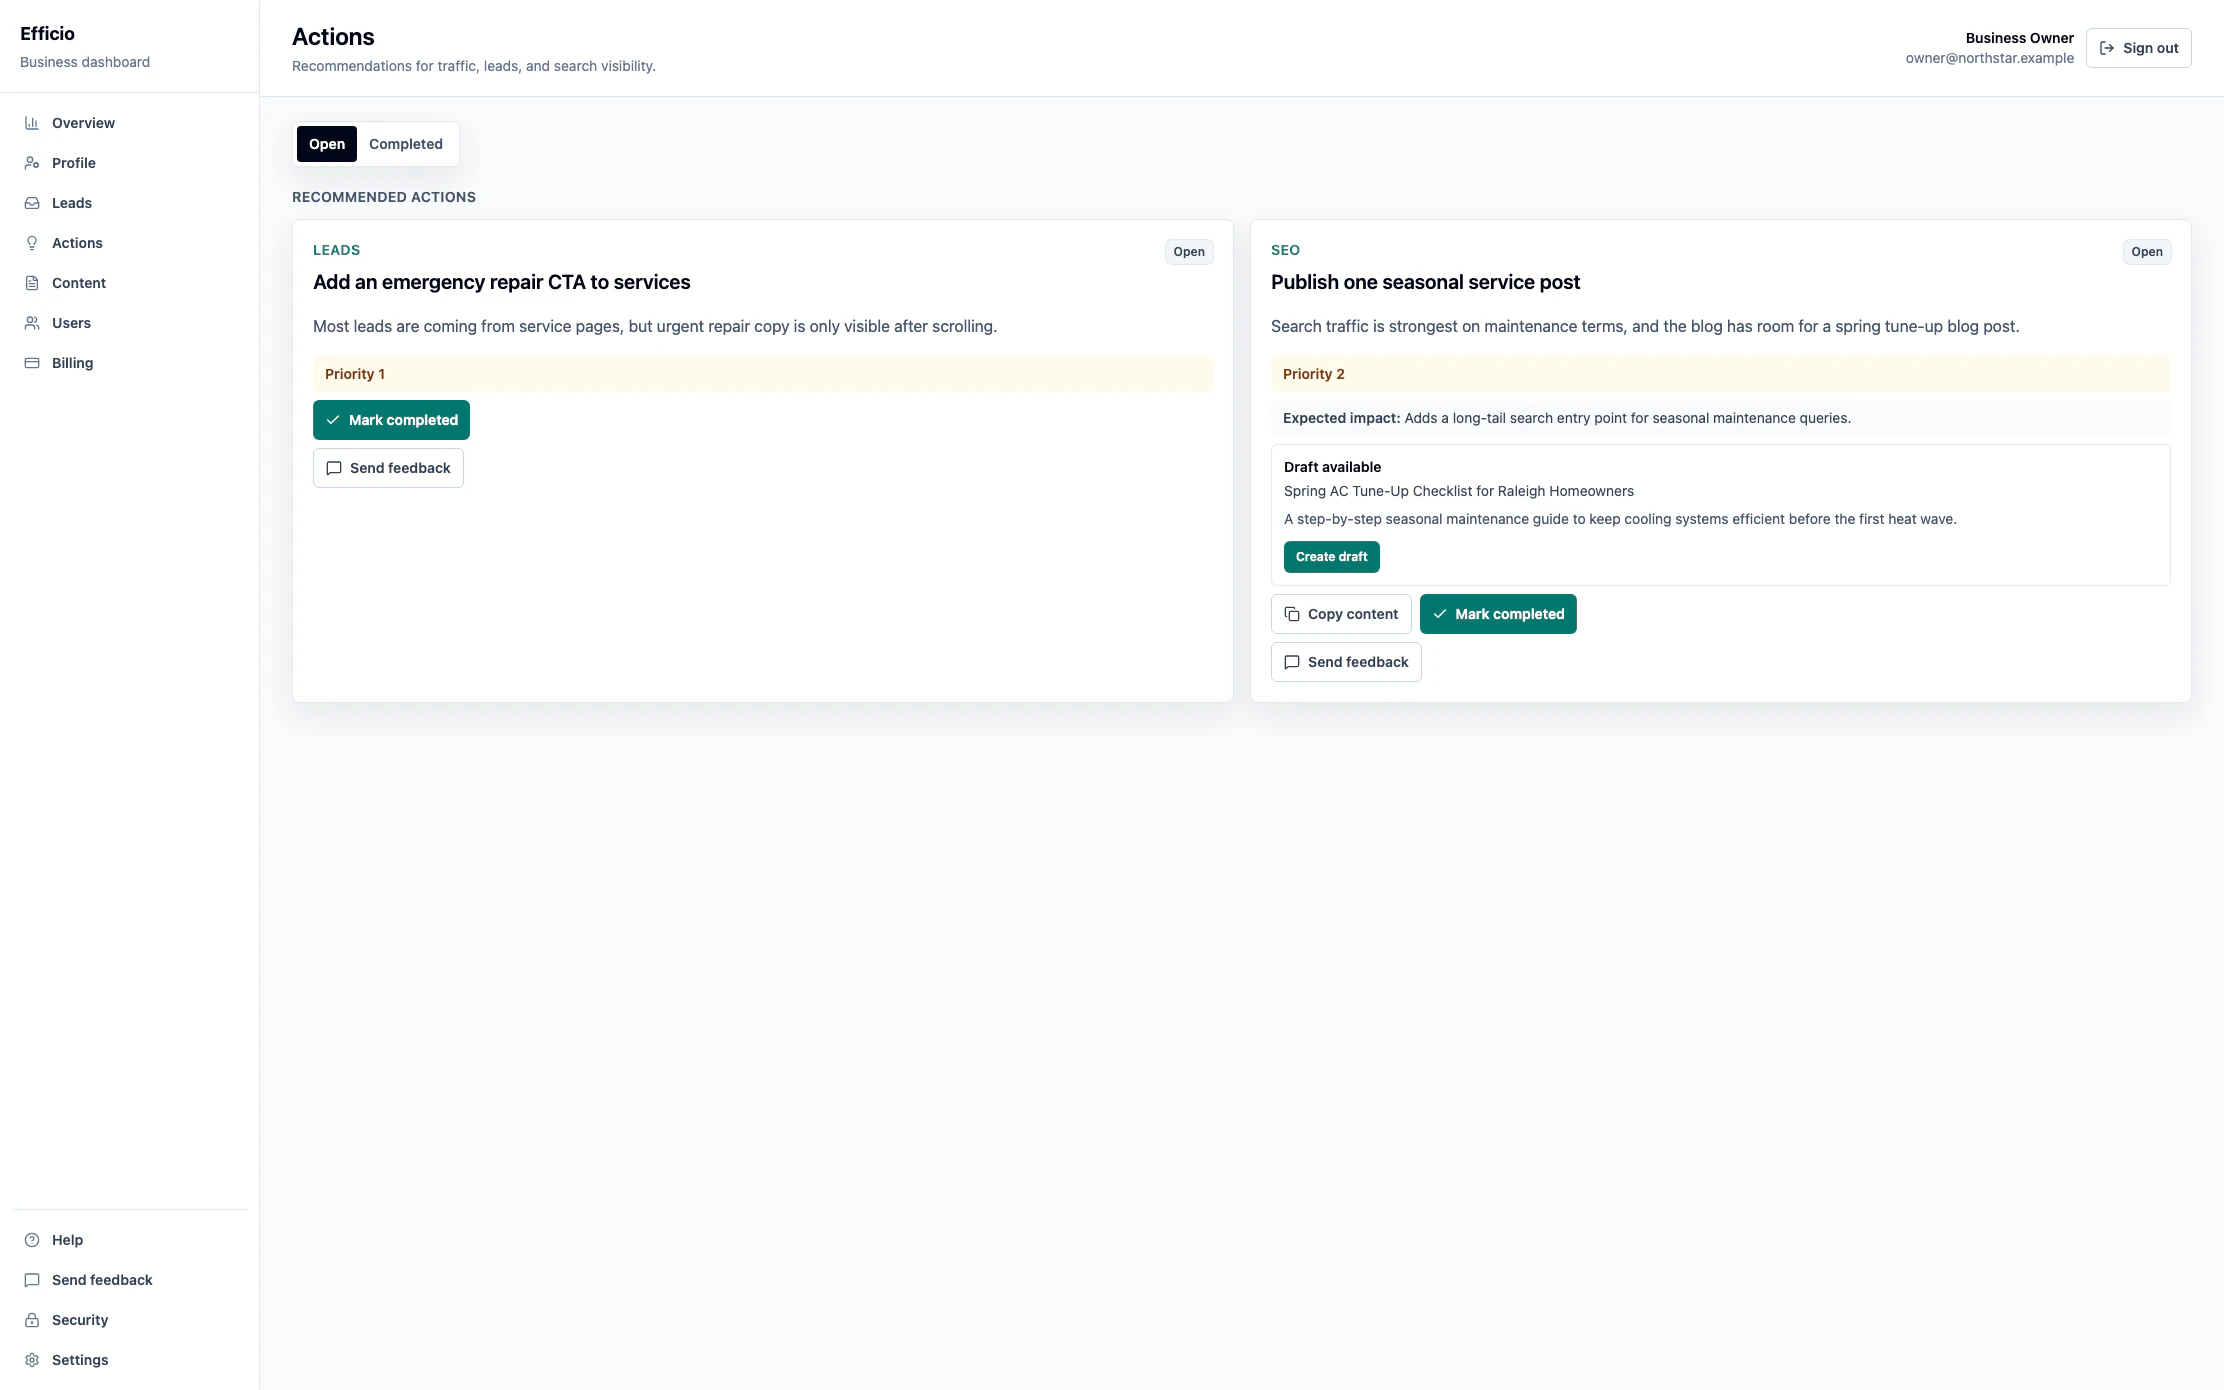Navigate to the Users label in the sidebar

[x=71, y=323]
